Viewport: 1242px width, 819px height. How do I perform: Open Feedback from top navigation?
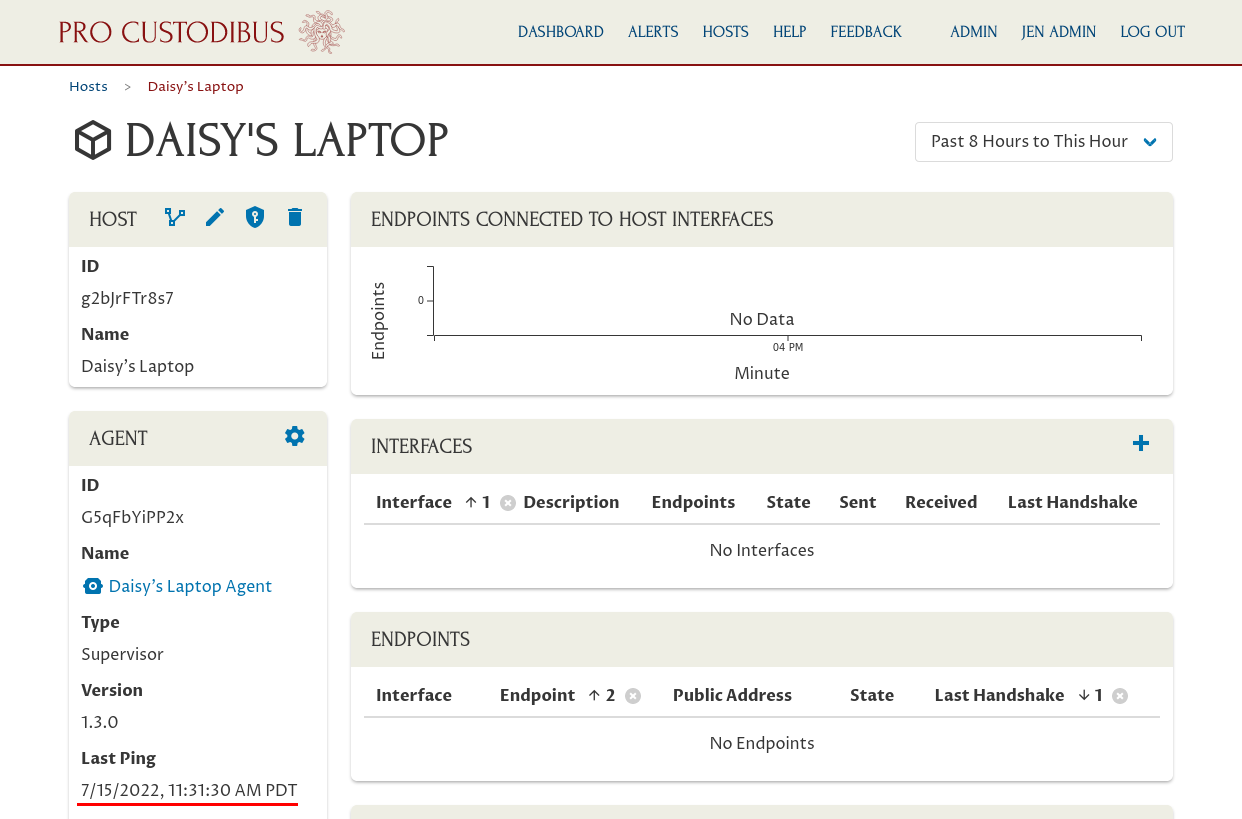[x=866, y=32]
